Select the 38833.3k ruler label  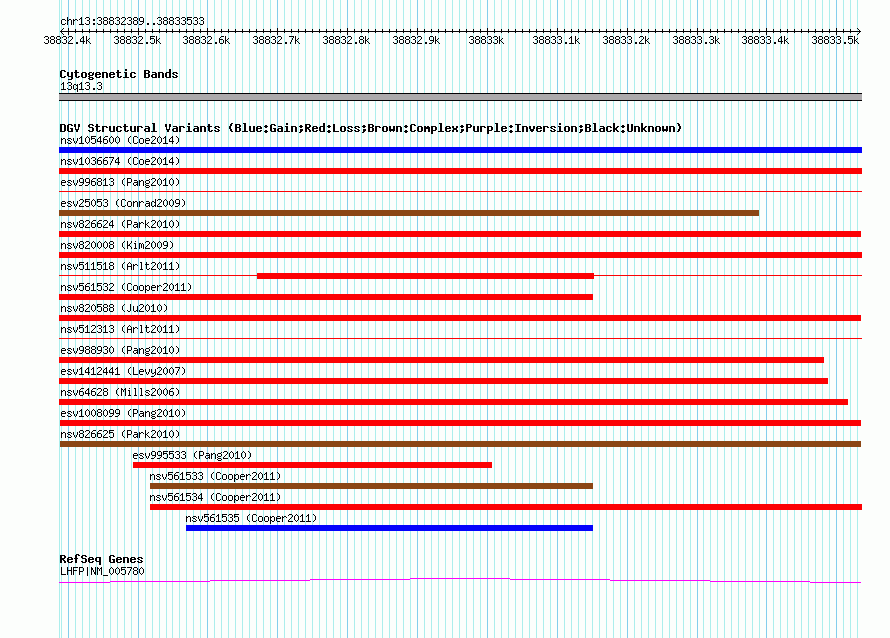(696, 40)
